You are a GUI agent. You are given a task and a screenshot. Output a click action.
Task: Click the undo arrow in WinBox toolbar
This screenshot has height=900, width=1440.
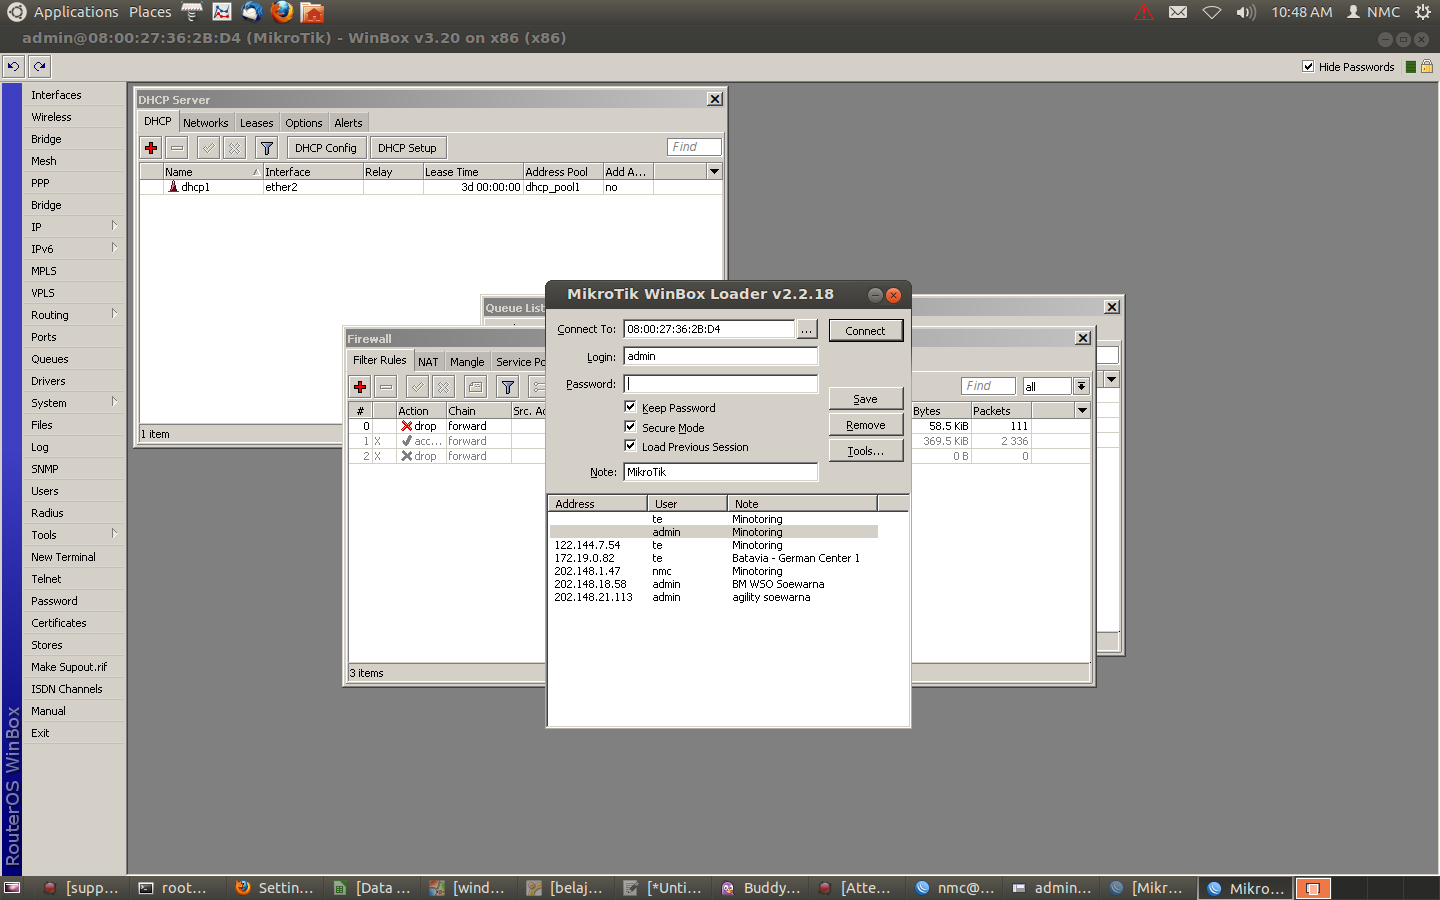pos(13,66)
